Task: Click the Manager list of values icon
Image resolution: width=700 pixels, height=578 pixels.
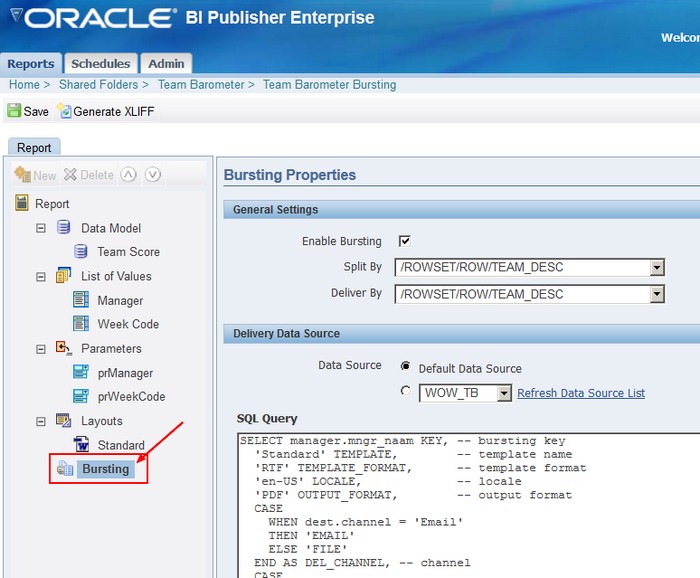Action: (x=81, y=300)
